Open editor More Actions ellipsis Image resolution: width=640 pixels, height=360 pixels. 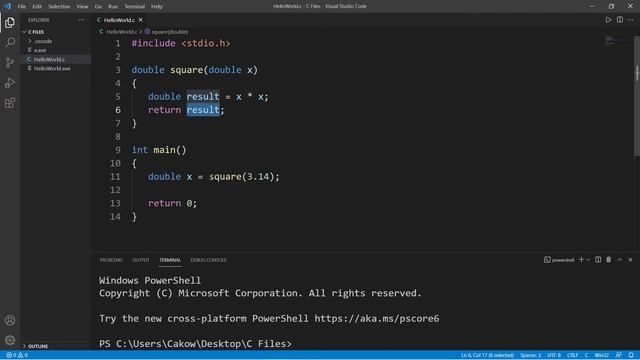[x=631, y=20]
